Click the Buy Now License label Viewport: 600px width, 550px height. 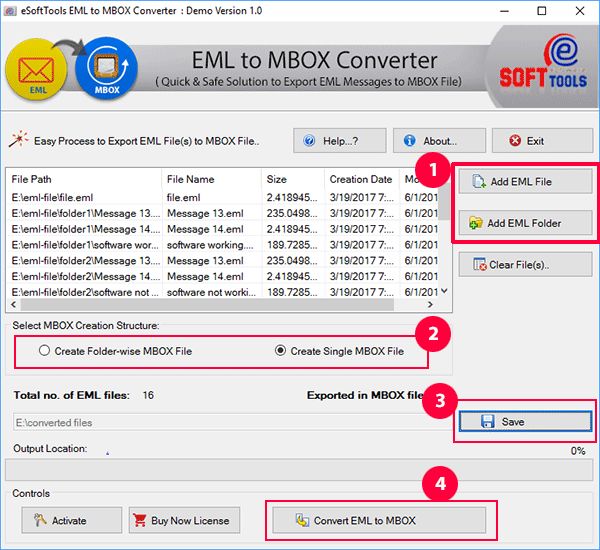(190, 520)
